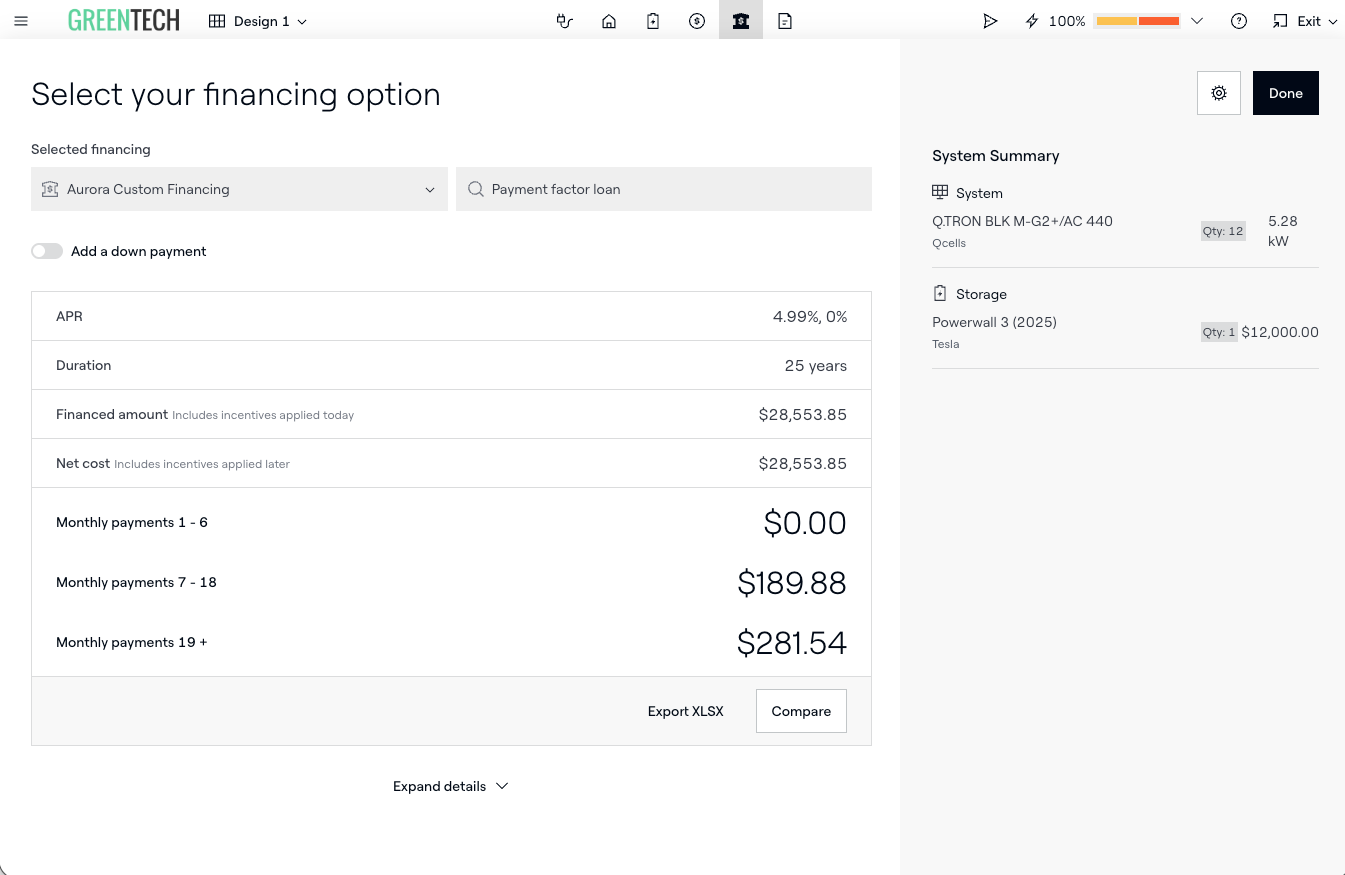Open Aurora Custom Financing dropdown
This screenshot has height=875, width=1345.
(239, 189)
